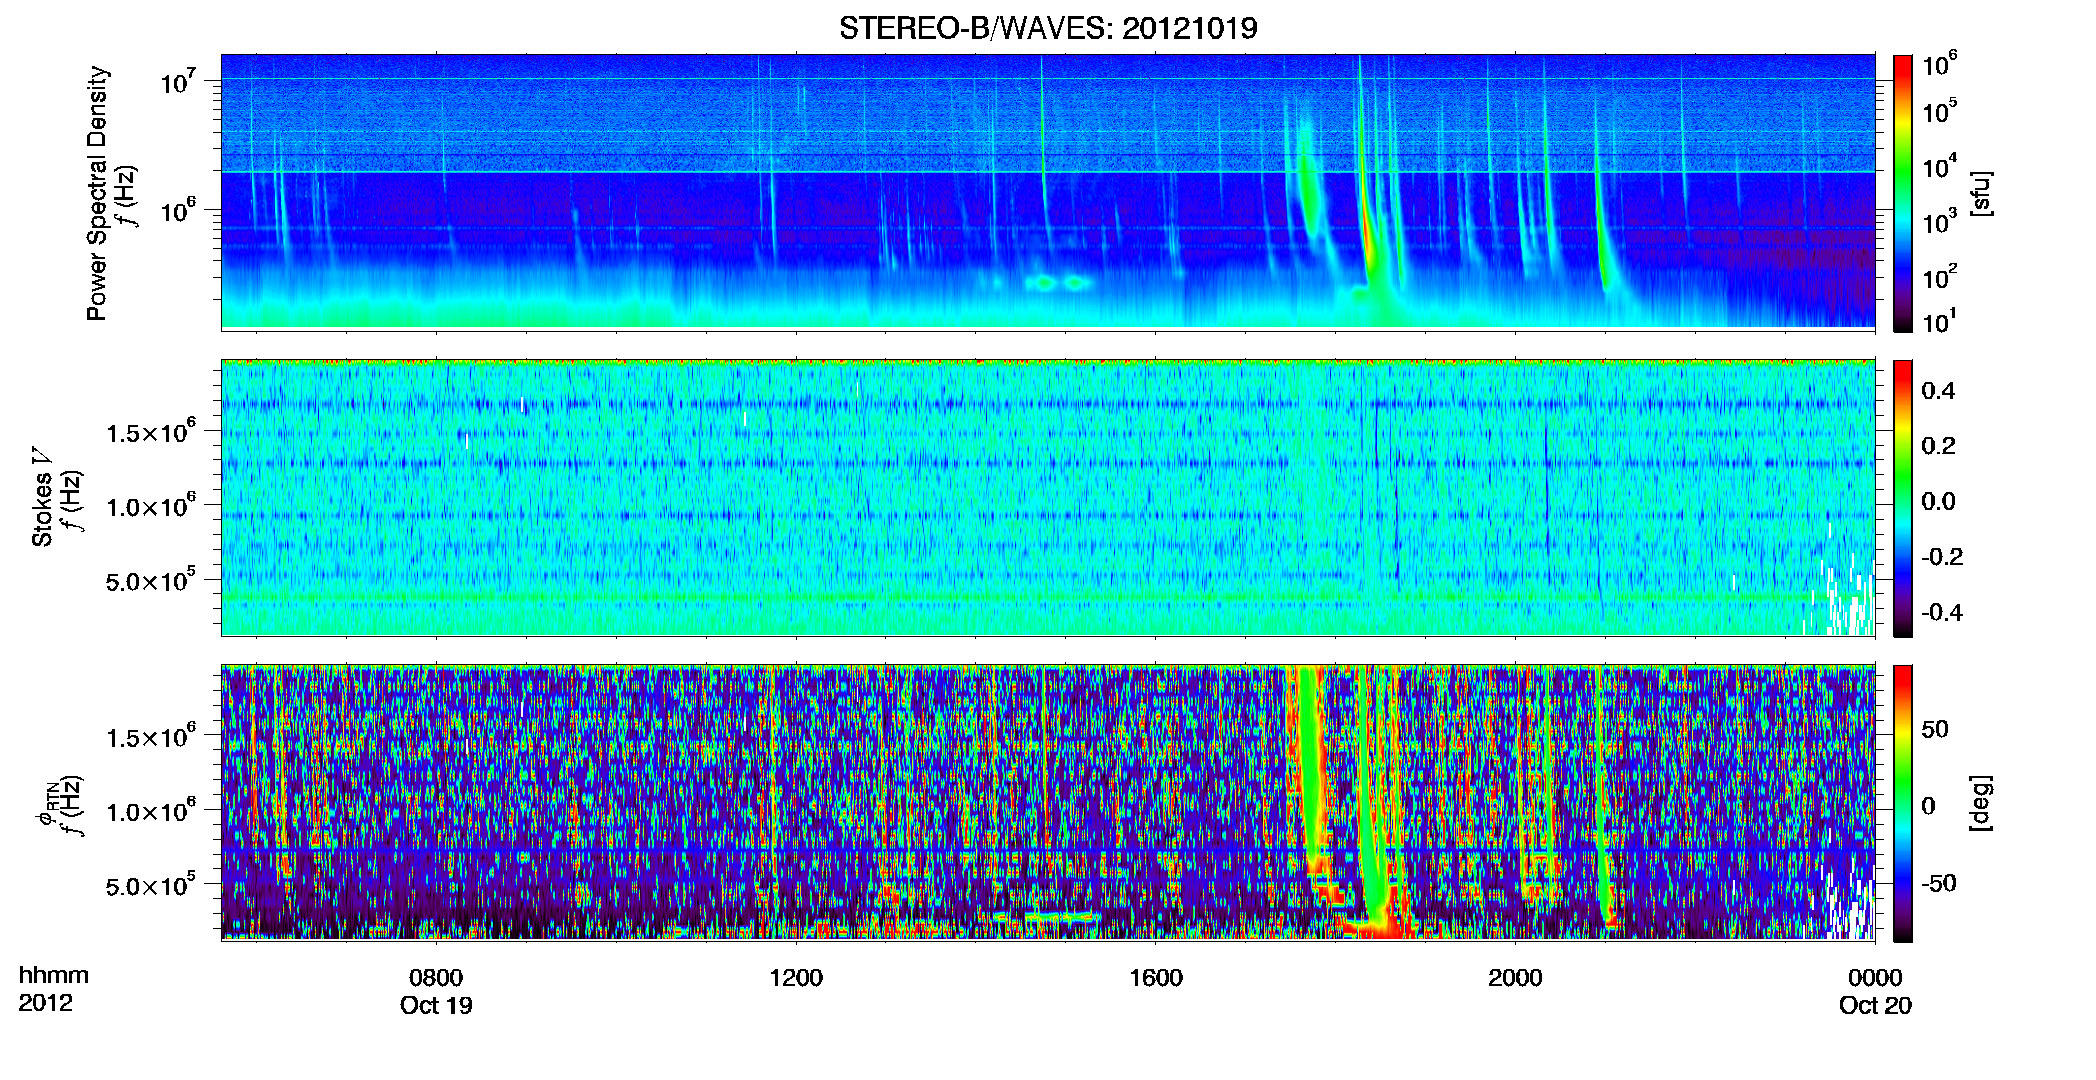Click the 0.4 value on Stokes V colorbar
This screenshot has width=2096, height=1080.
click(x=1938, y=391)
